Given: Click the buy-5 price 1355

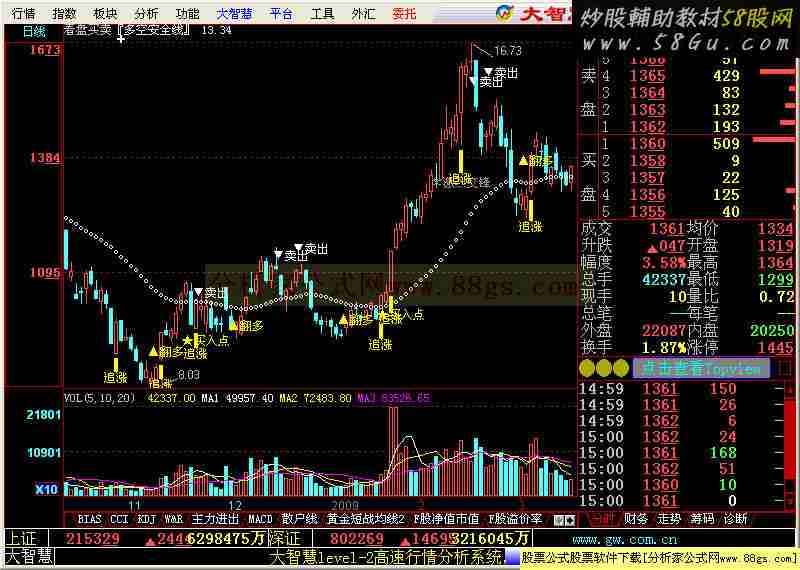Looking at the screenshot, I should (x=647, y=211).
